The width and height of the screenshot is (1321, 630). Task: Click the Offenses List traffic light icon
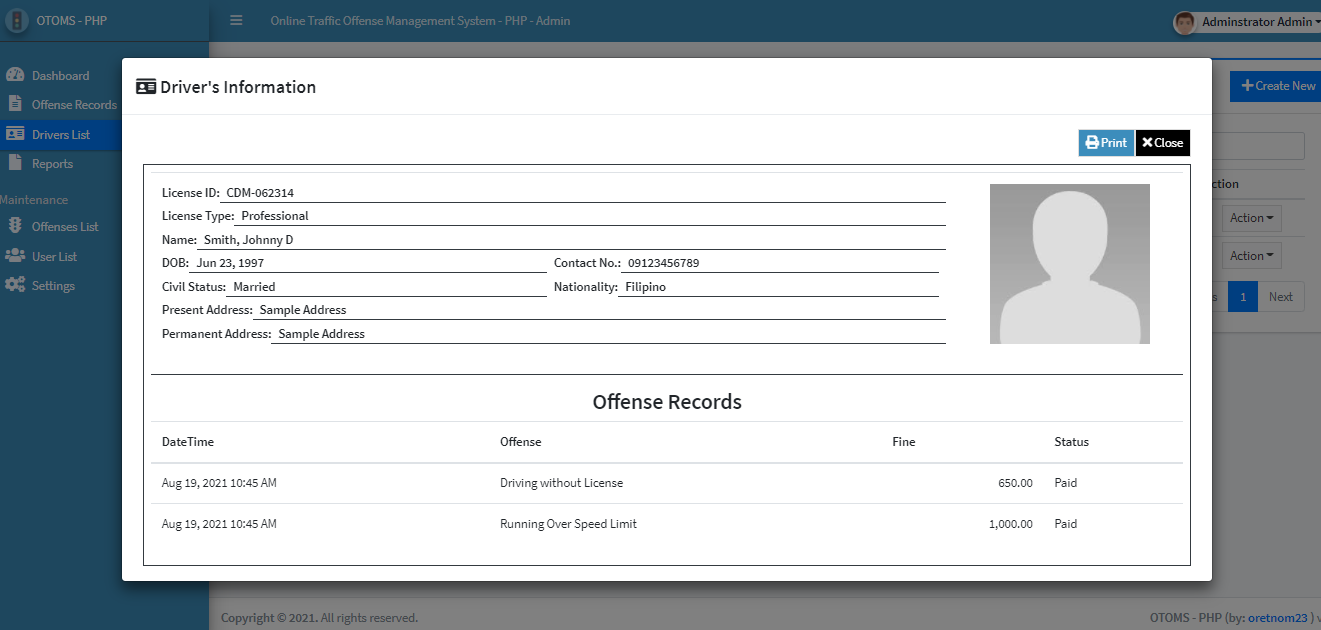(15, 226)
